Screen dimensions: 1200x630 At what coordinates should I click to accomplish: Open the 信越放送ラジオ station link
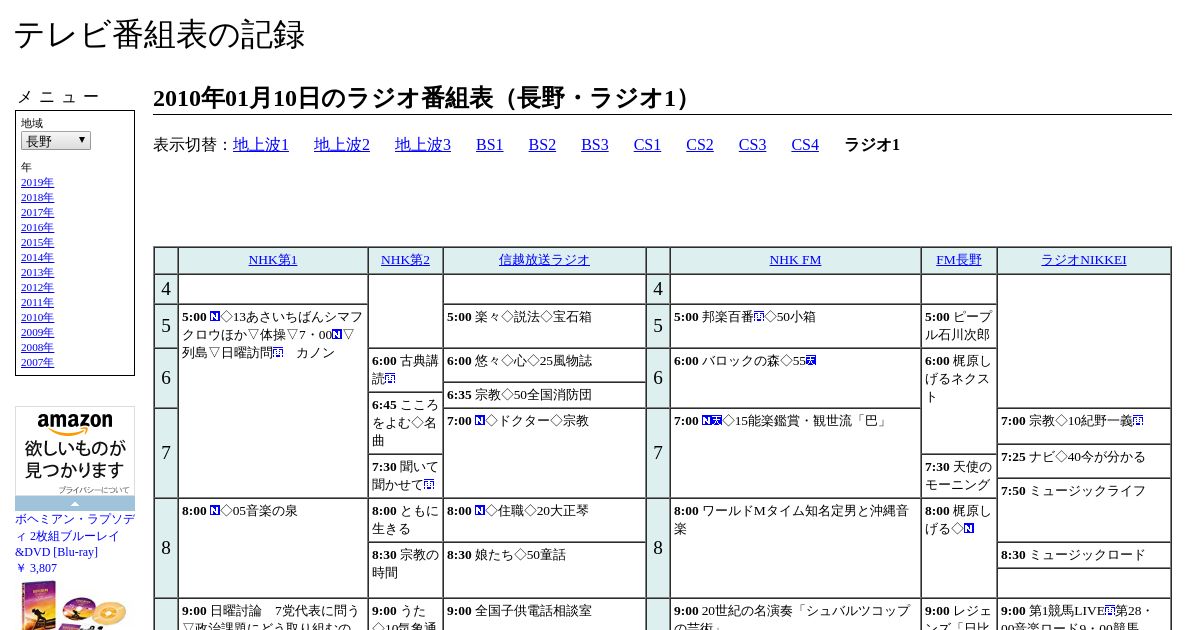tap(544, 260)
